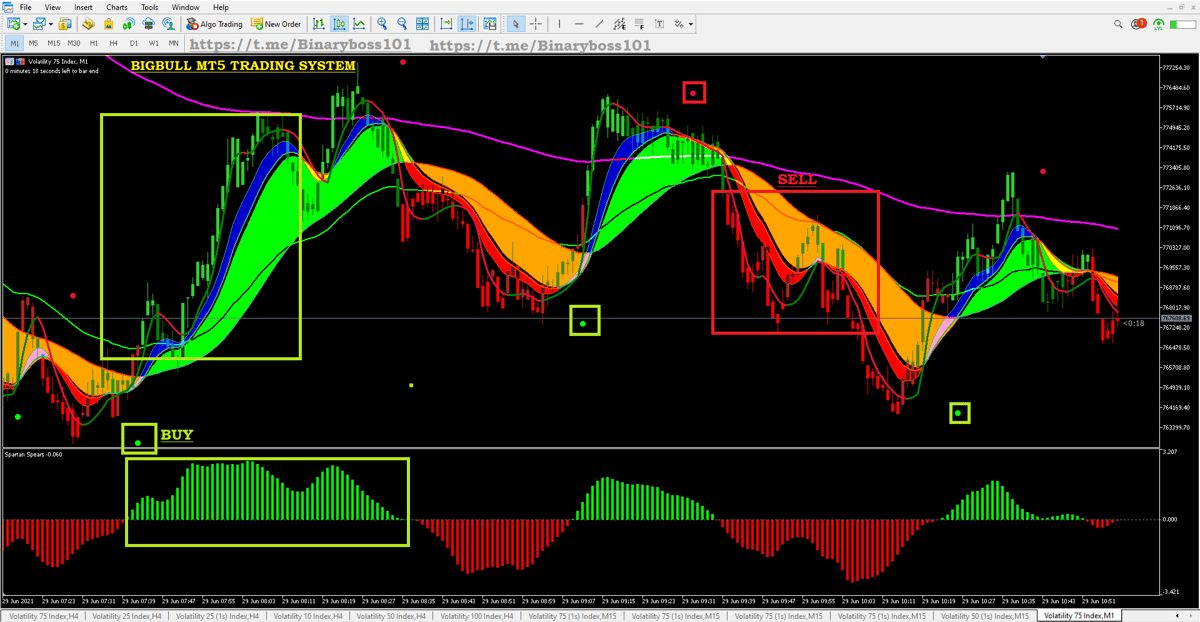
Task: Select the H4 timeframe
Action: pos(114,43)
